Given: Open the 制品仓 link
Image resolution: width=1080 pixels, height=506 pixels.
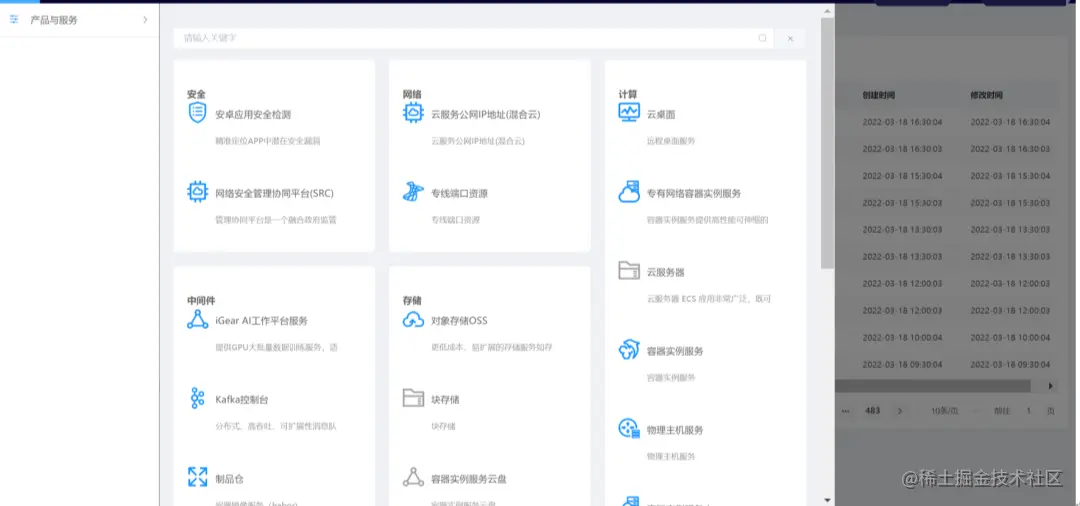Looking at the screenshot, I should point(229,478).
